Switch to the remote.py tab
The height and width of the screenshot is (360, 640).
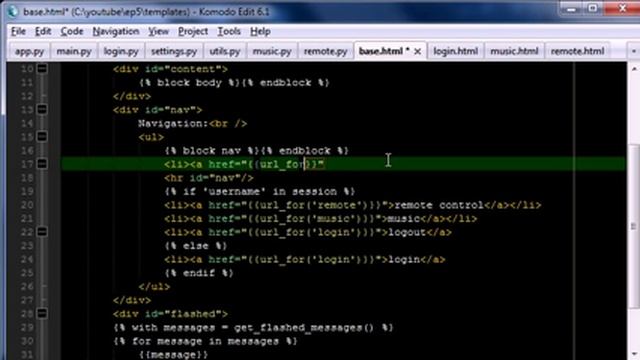click(325, 51)
